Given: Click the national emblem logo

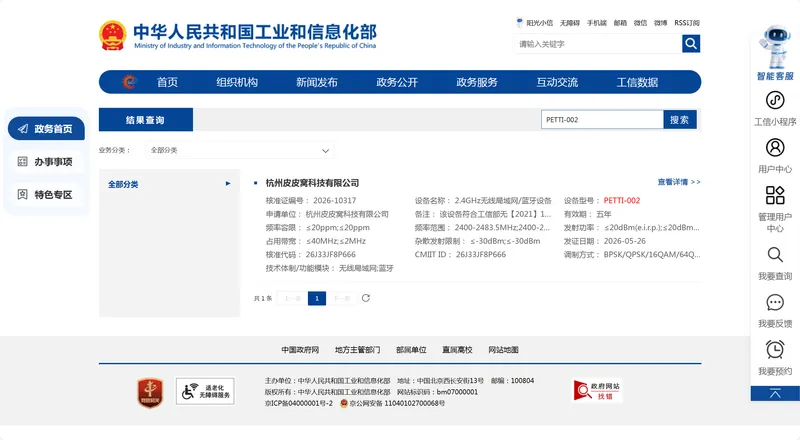Looking at the screenshot, I should click(112, 36).
